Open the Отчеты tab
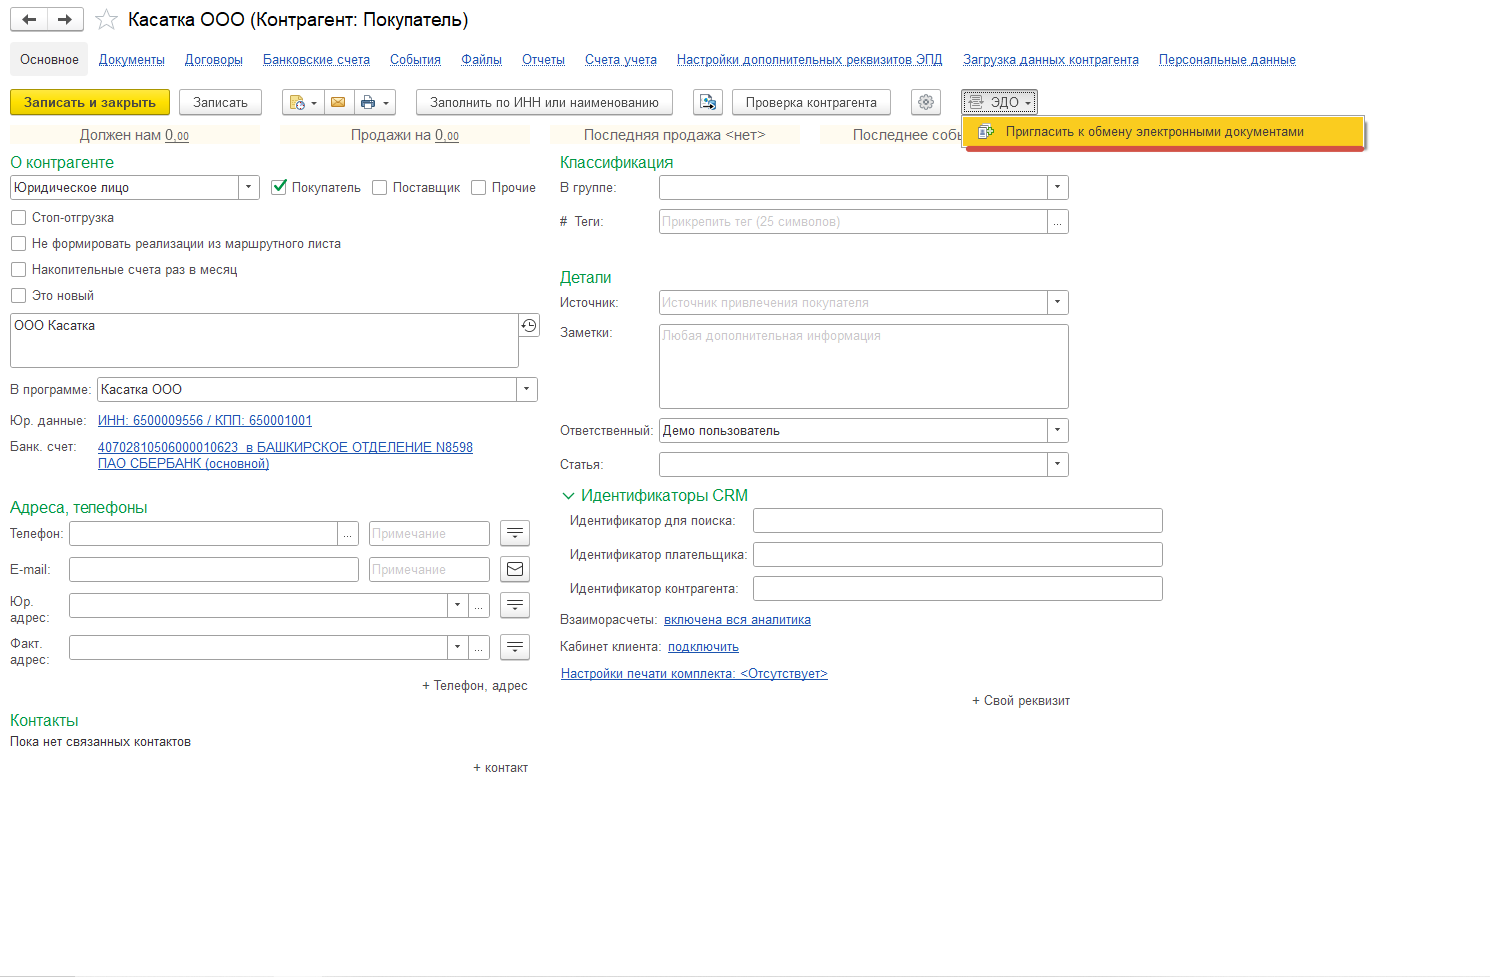Image resolution: width=1490 pixels, height=977 pixels. coord(543,60)
